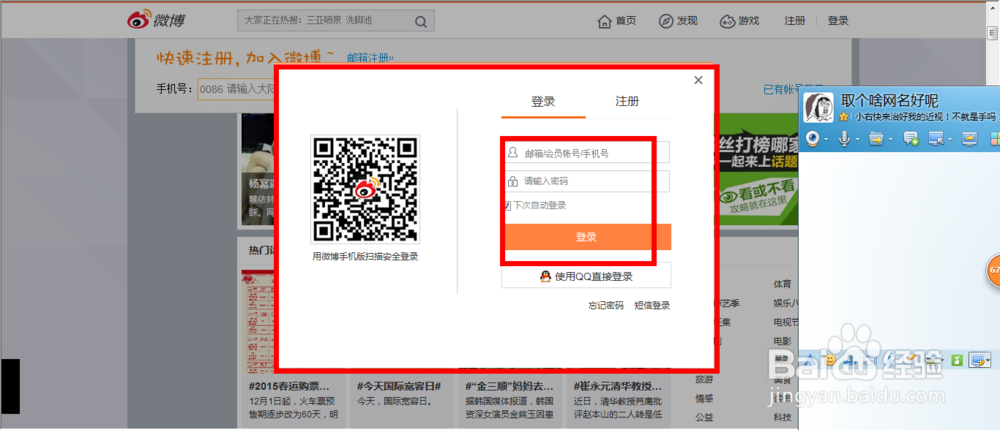Close the login dialog with X

coord(698,80)
